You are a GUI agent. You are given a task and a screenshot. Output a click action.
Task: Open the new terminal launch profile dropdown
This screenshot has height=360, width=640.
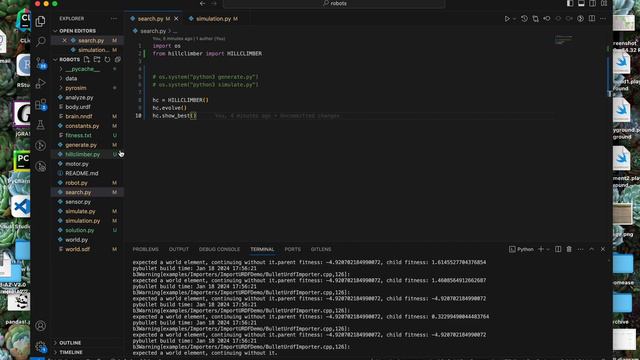[548, 249]
